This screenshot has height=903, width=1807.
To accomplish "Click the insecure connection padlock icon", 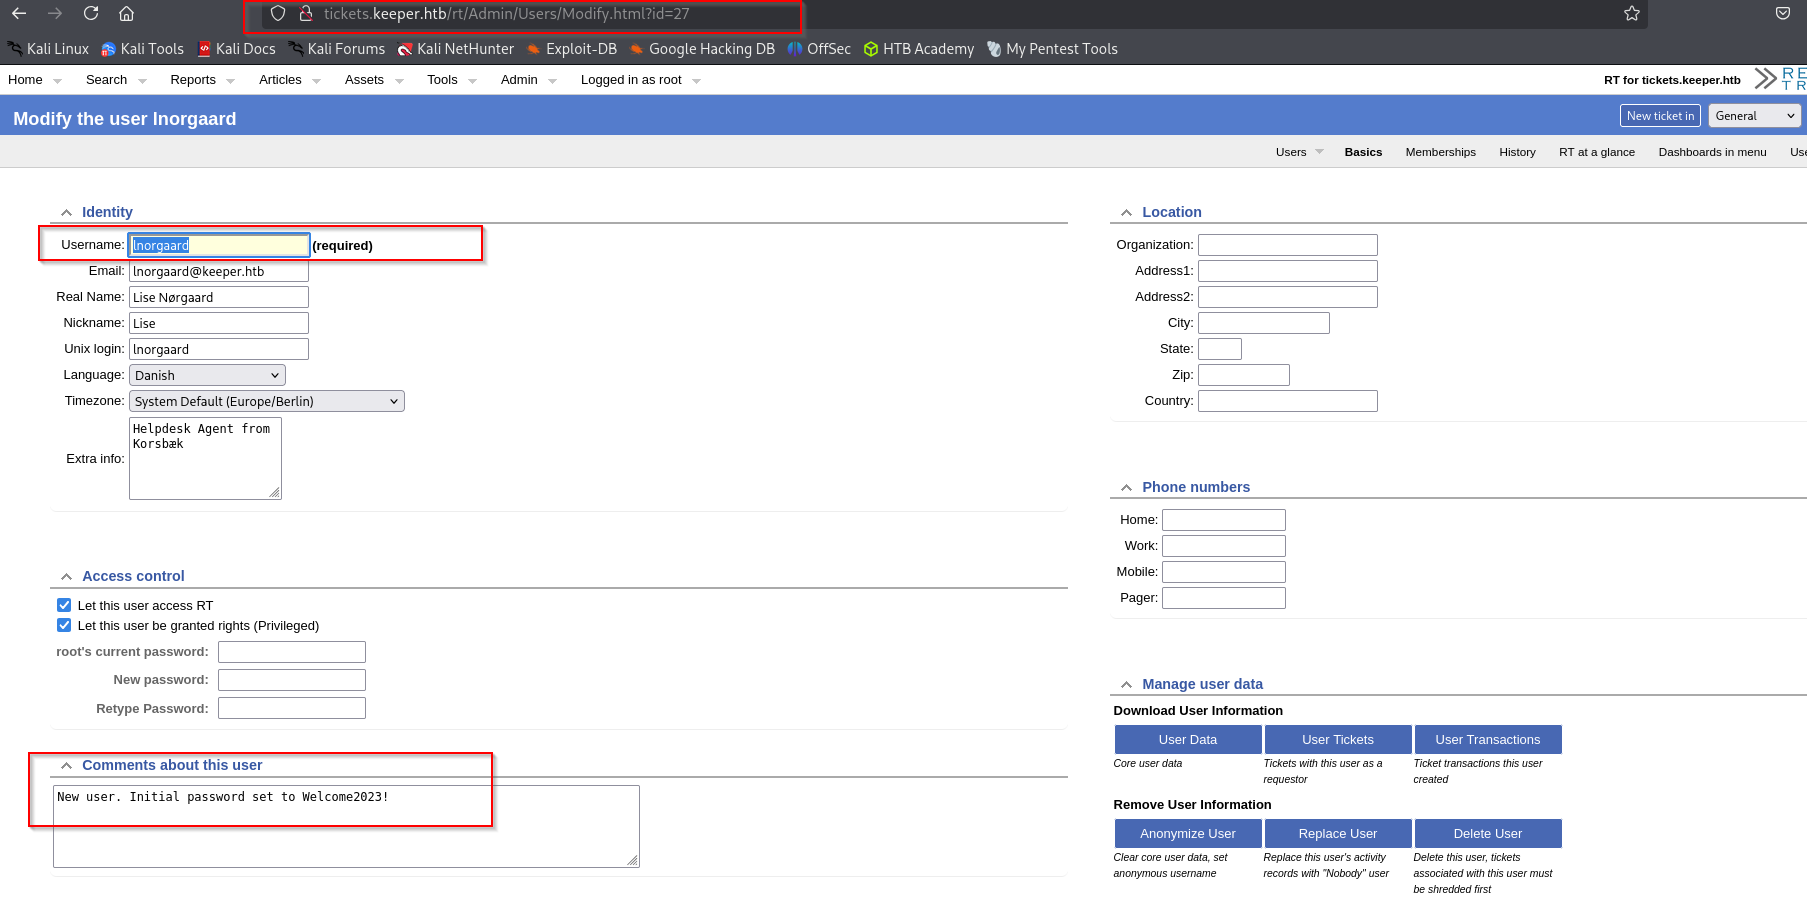I will point(306,13).
